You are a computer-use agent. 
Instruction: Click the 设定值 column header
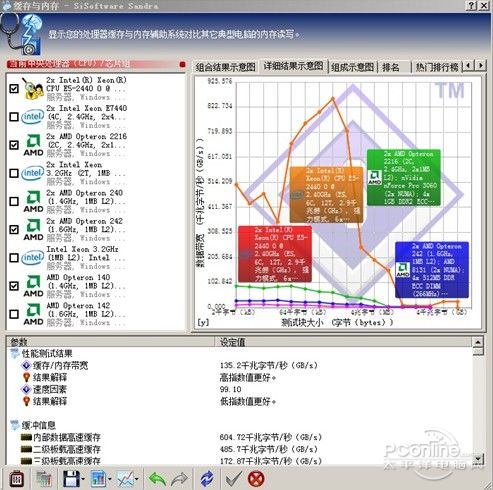(343, 342)
